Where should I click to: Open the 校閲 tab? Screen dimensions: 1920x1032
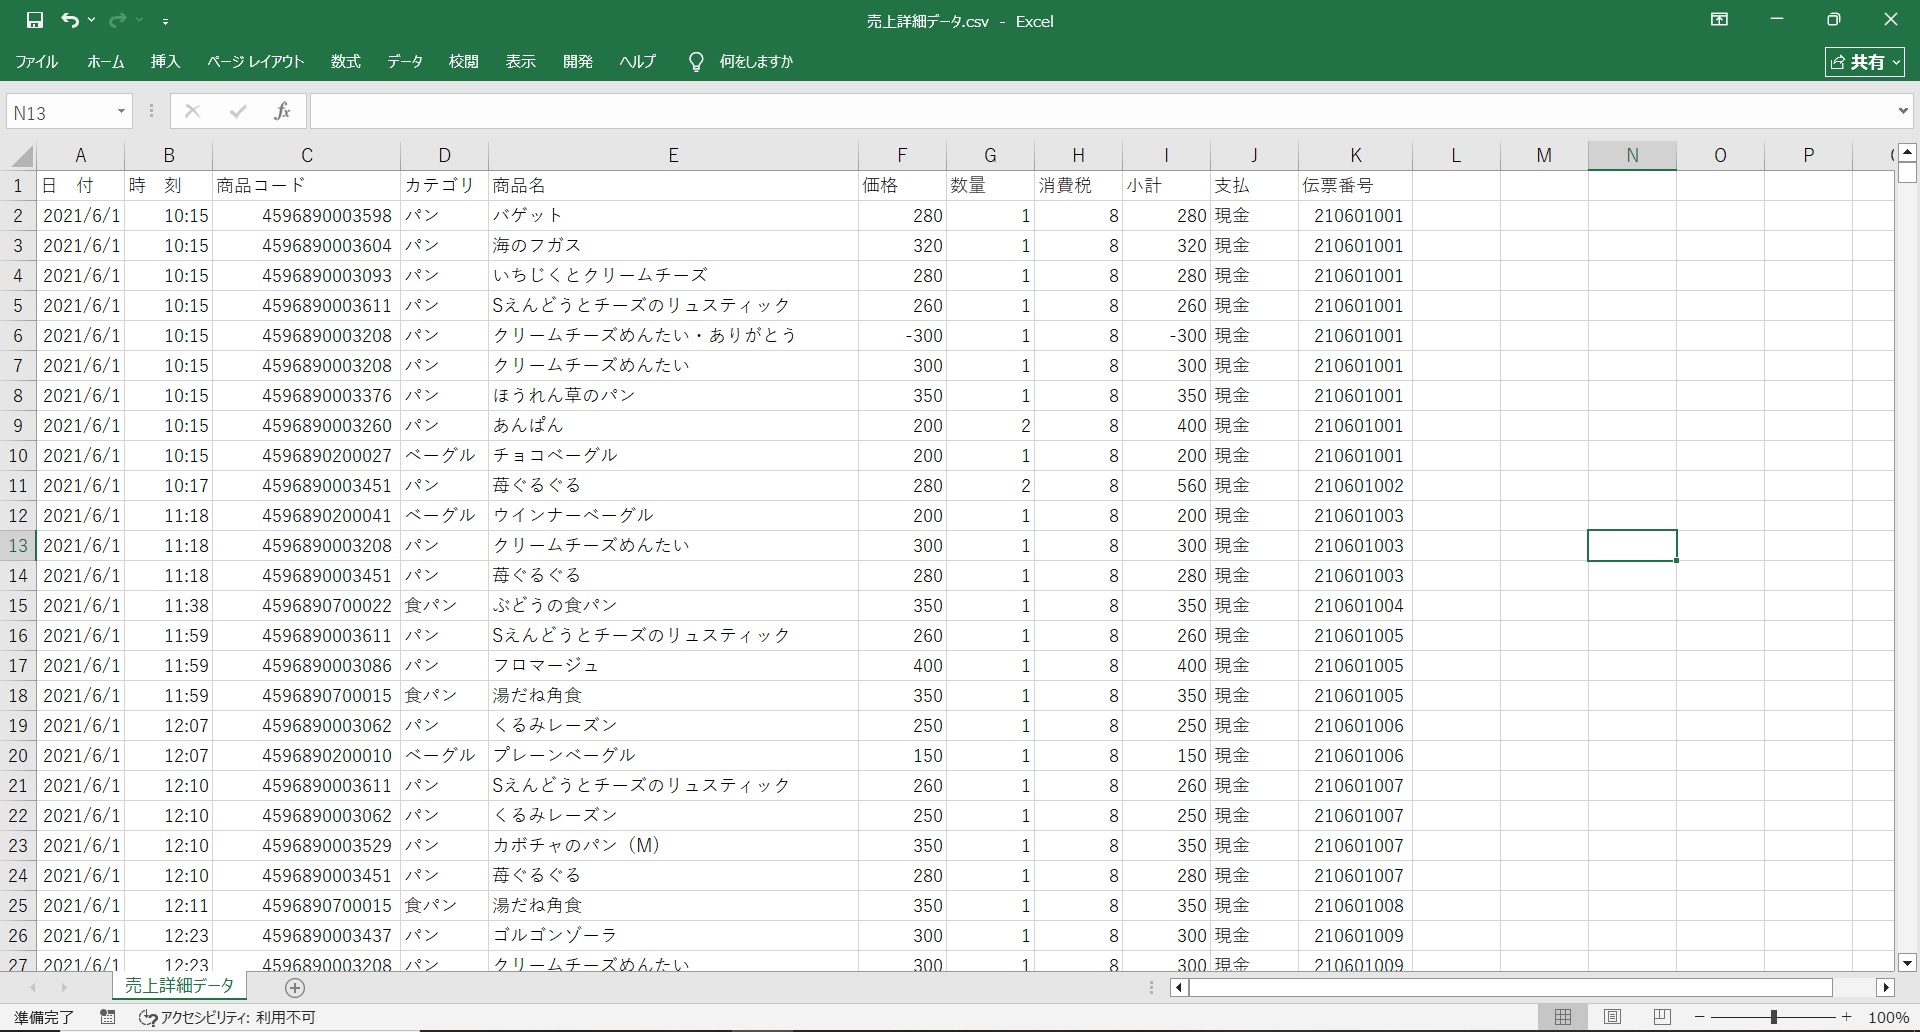click(463, 62)
